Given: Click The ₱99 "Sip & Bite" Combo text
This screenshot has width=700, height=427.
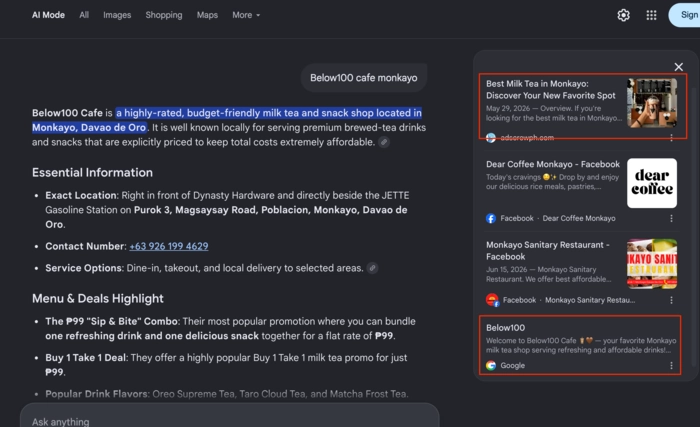Looking at the screenshot, I should pos(112,321).
